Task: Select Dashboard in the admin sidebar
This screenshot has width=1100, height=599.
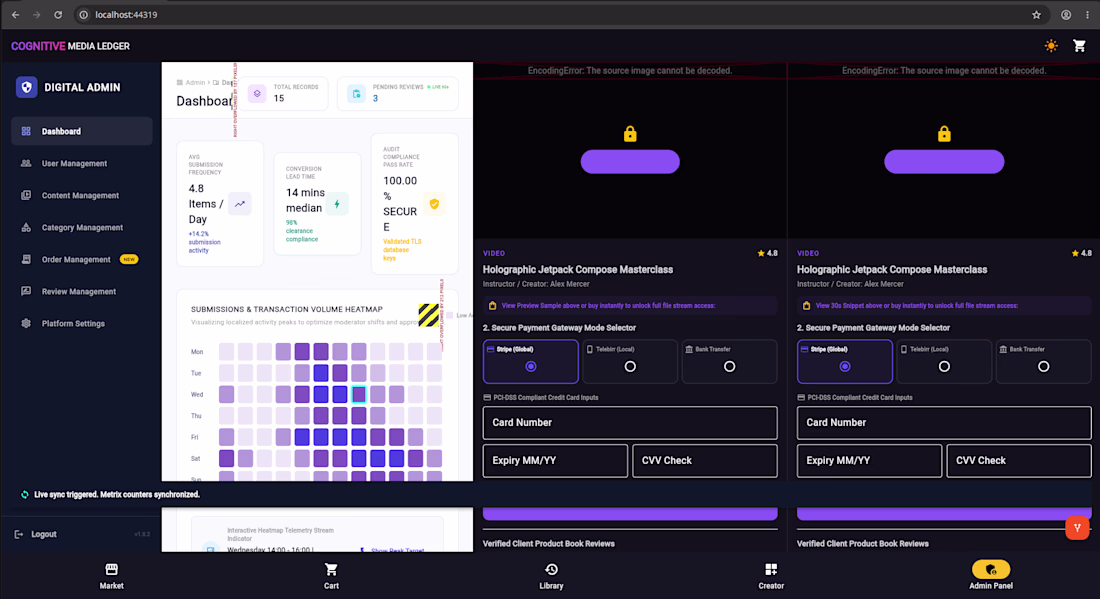Action: pos(81,131)
